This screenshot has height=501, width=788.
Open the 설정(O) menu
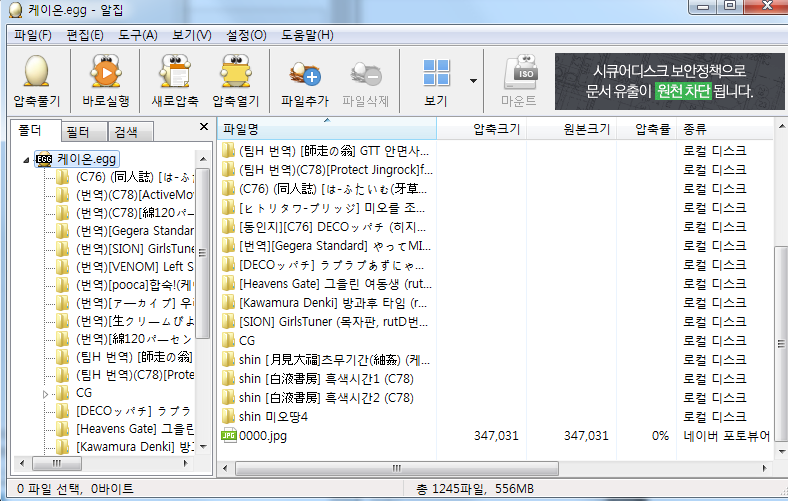click(246, 35)
